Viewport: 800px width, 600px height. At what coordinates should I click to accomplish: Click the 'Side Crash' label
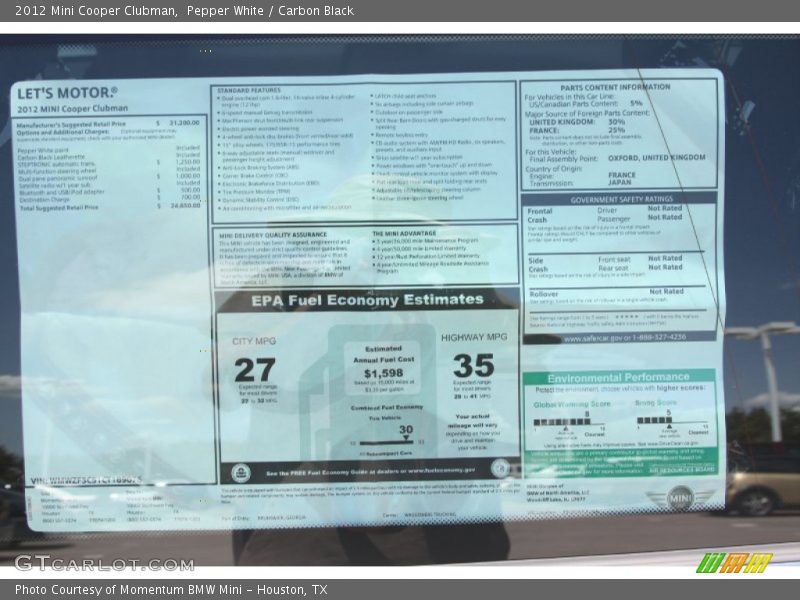pos(538,265)
